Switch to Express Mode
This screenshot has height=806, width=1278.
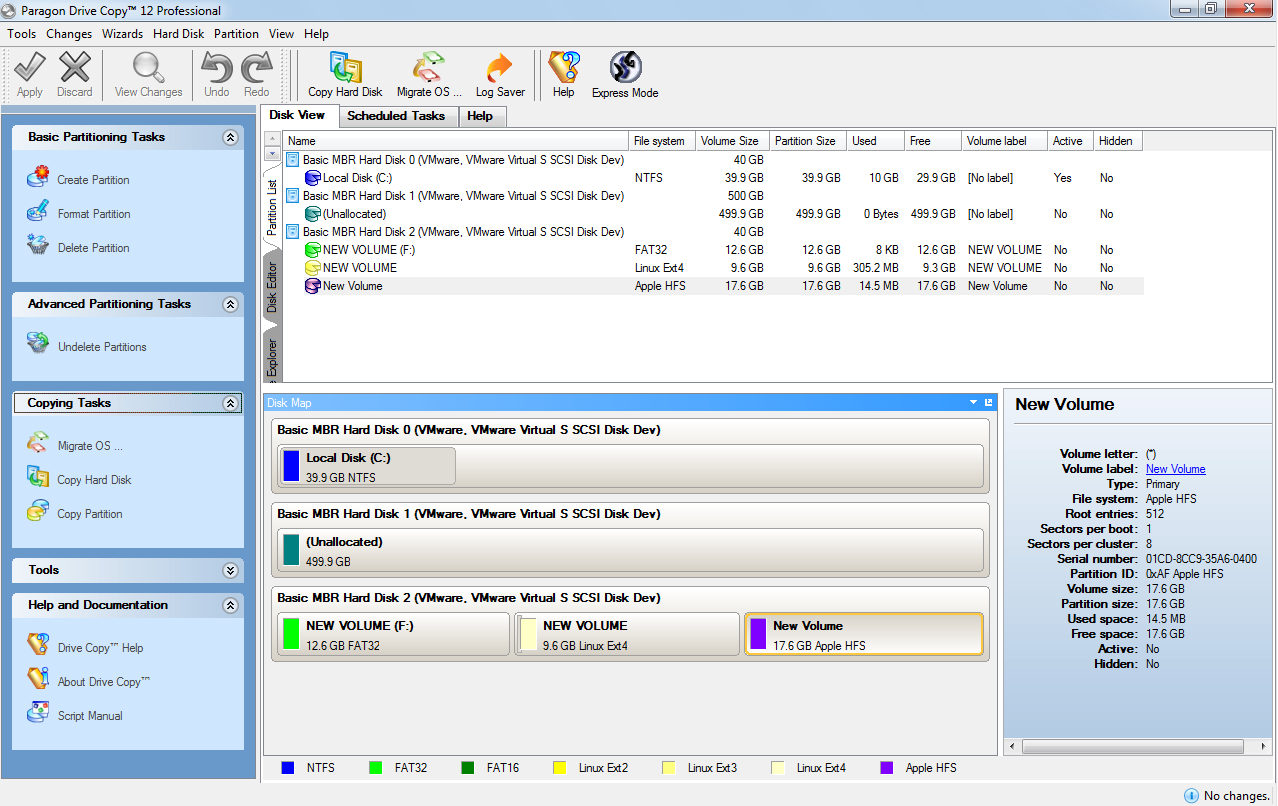[x=625, y=75]
